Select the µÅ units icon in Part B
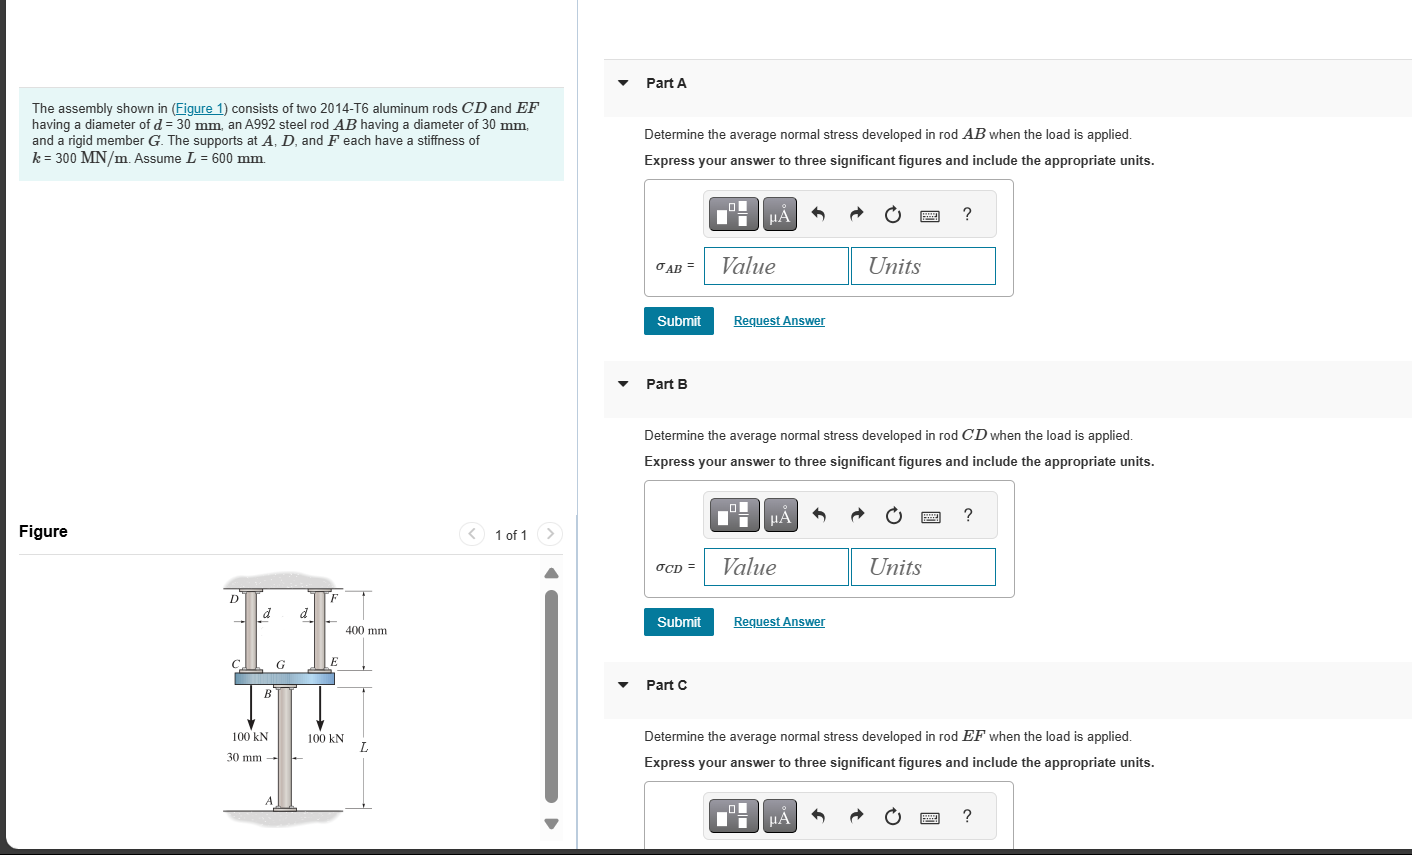 [779, 514]
